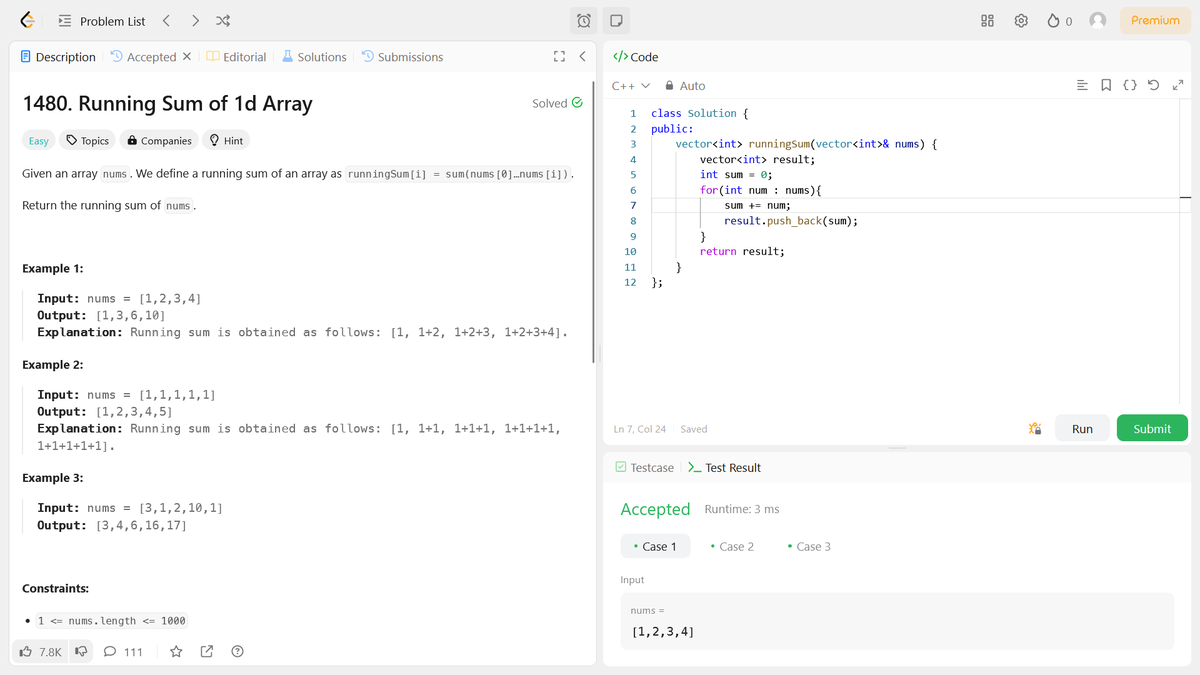Select Case 1 result
The width and height of the screenshot is (1200, 675).
(655, 546)
